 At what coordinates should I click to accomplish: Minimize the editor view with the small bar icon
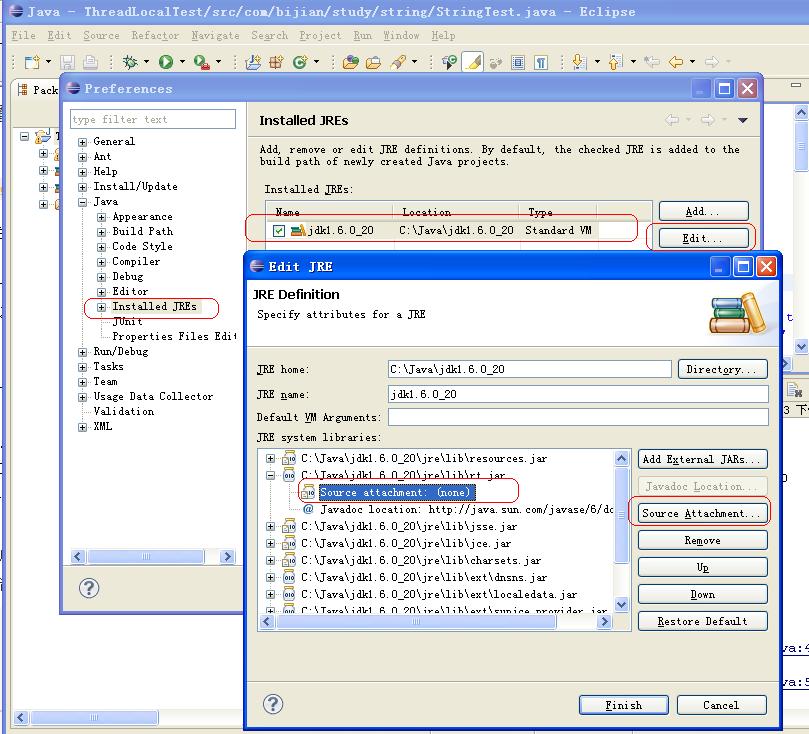796,85
